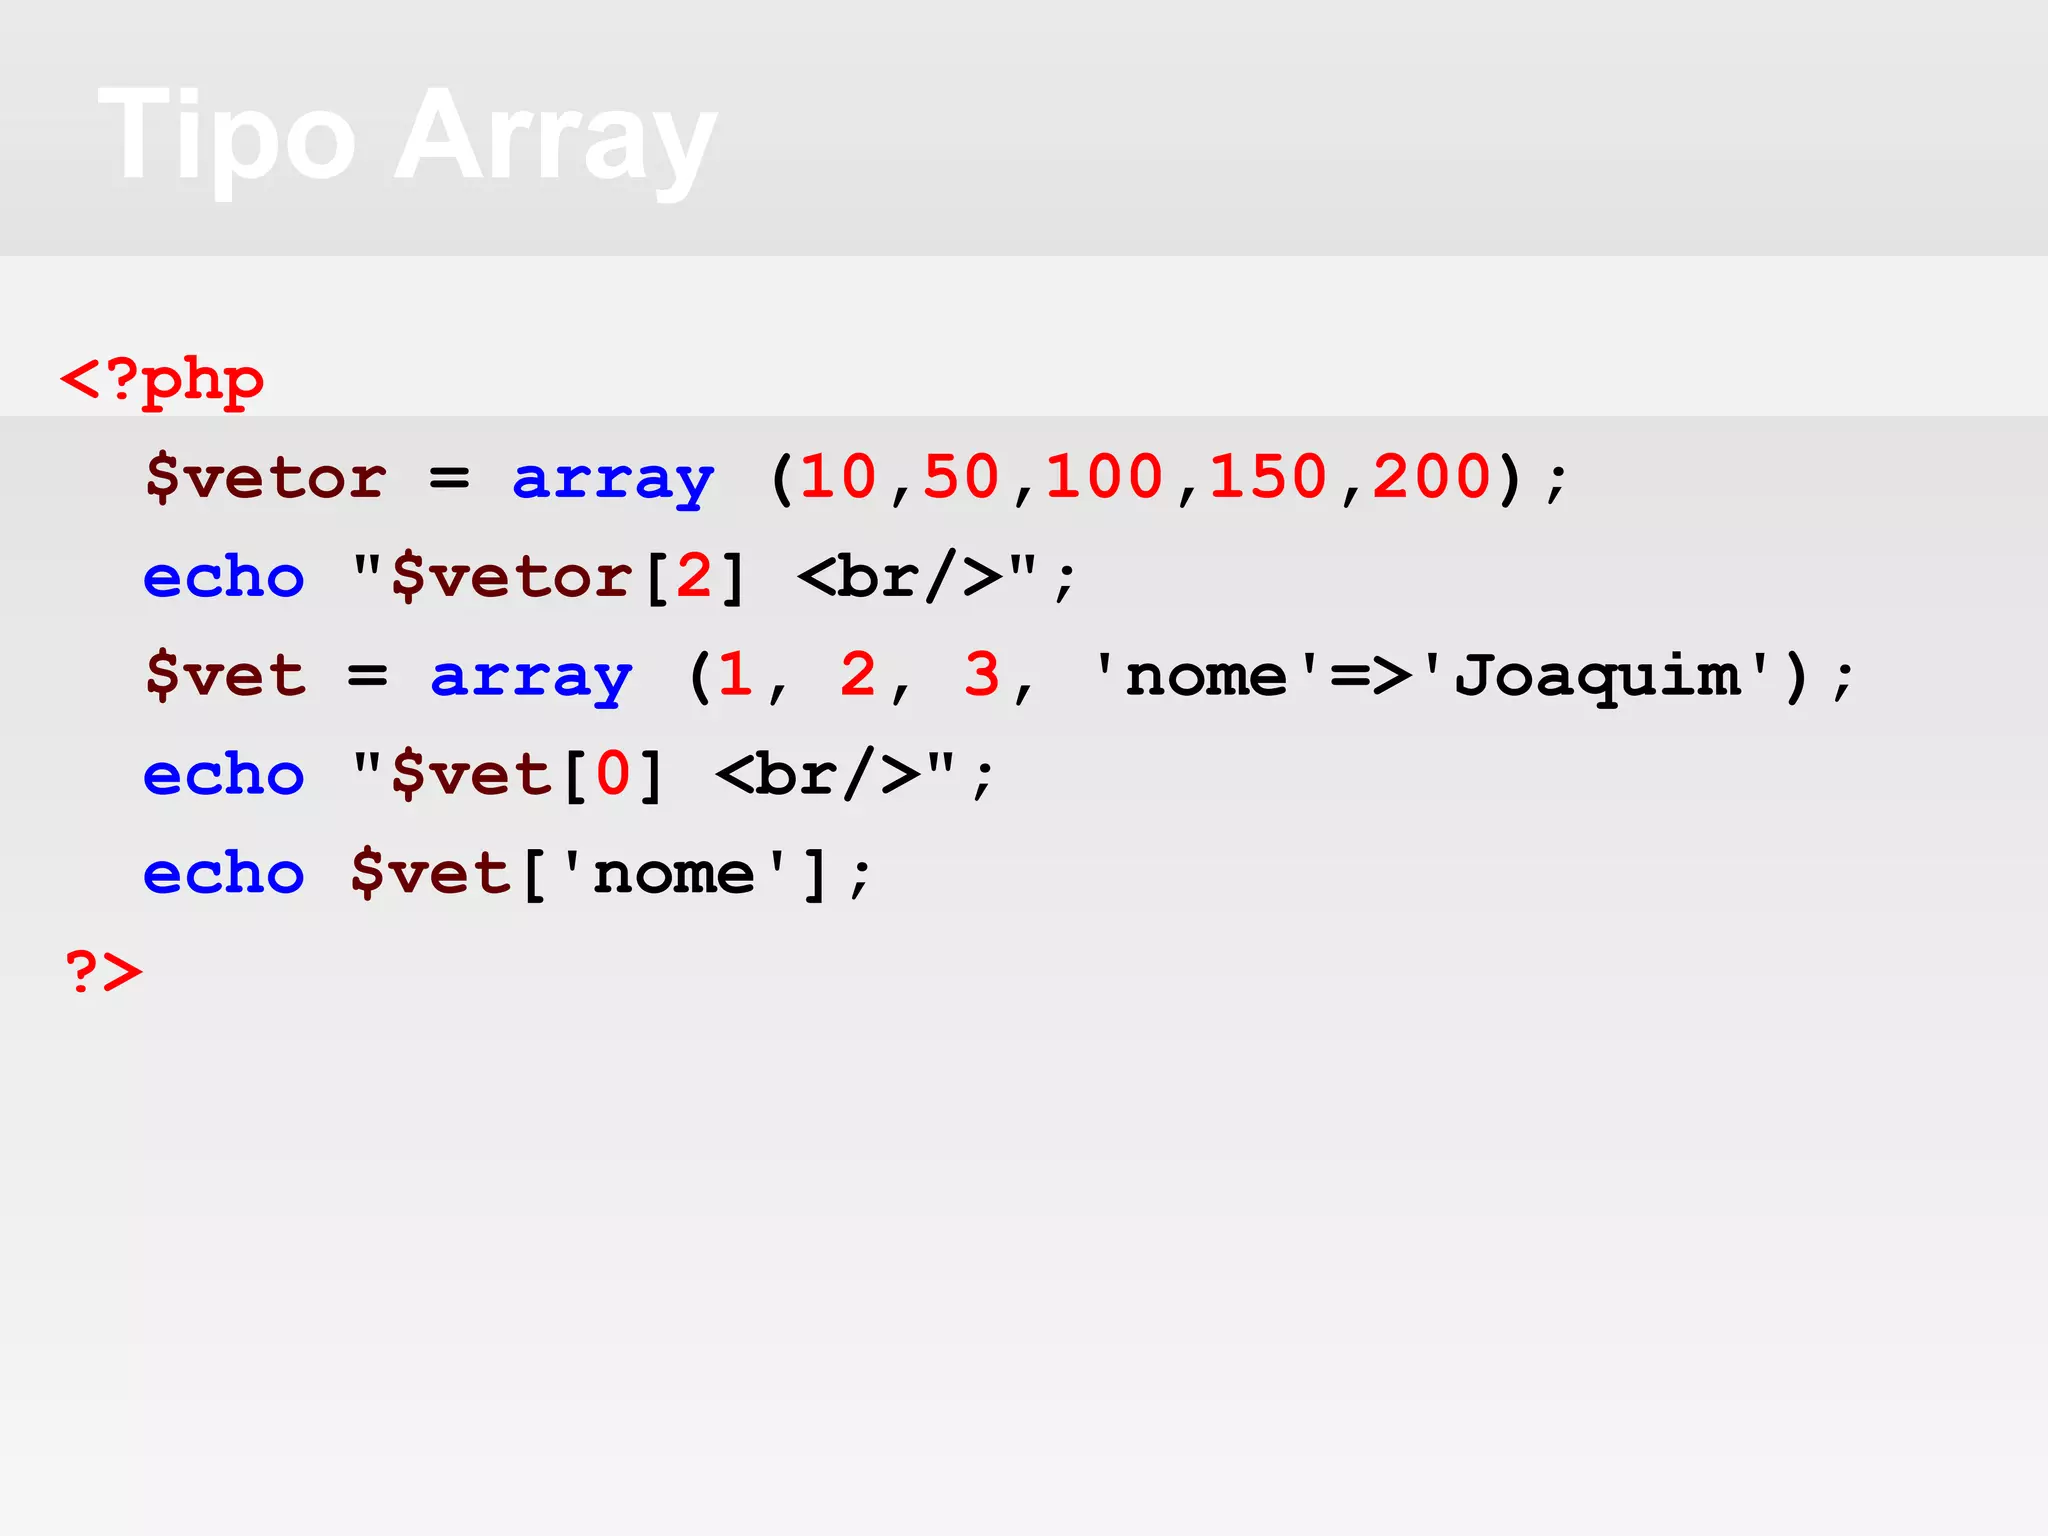Click the number 150 in the first array

coord(1268,476)
